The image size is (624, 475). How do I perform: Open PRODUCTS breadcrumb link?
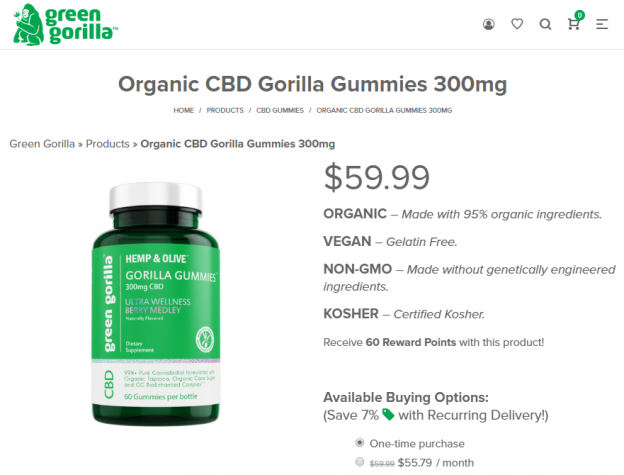225,110
